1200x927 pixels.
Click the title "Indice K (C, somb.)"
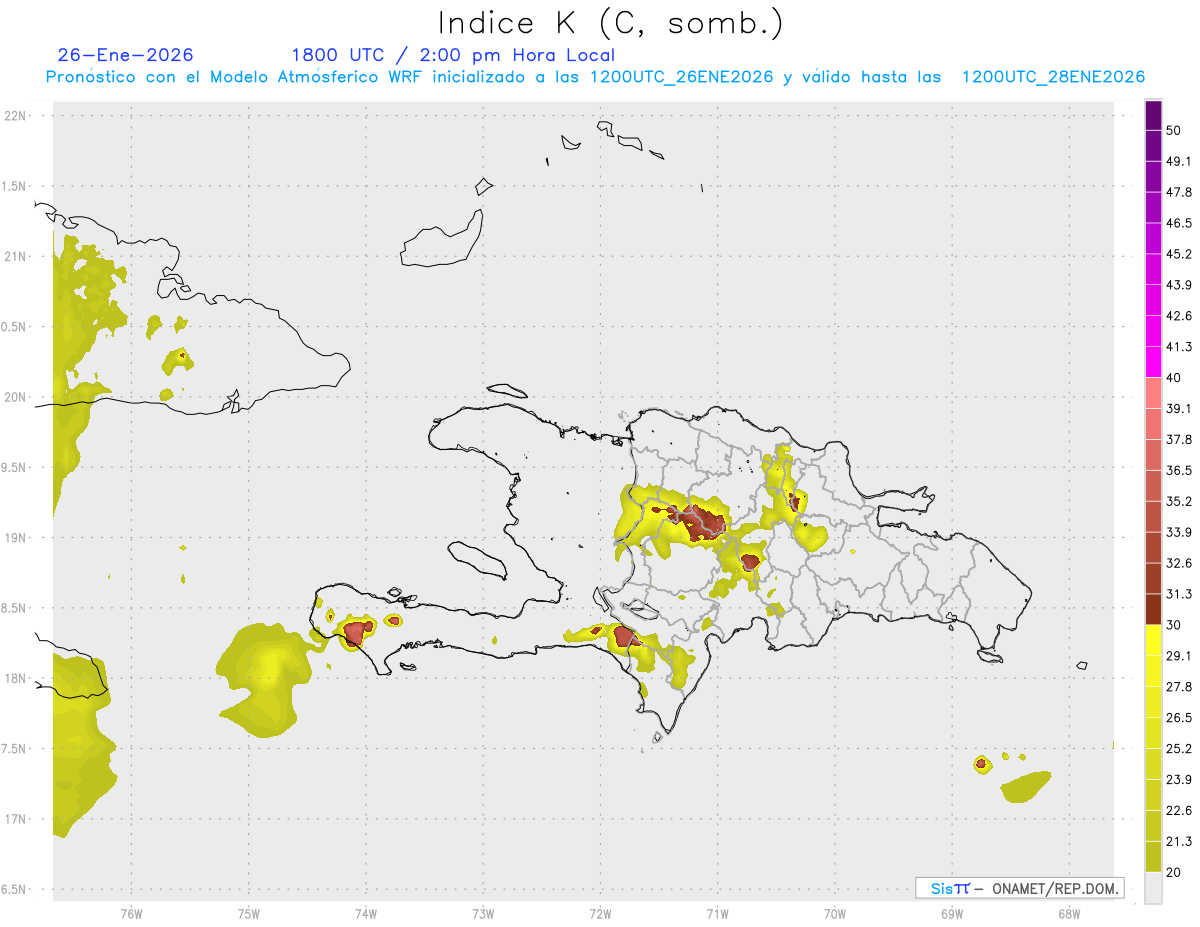tap(610, 23)
